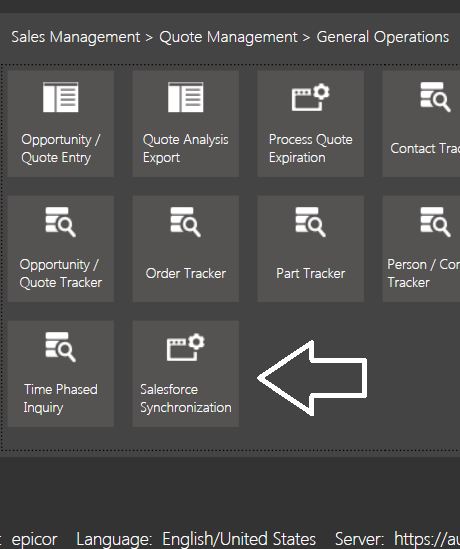Click the Server URL in status bar
The image size is (460, 549).
427,539
